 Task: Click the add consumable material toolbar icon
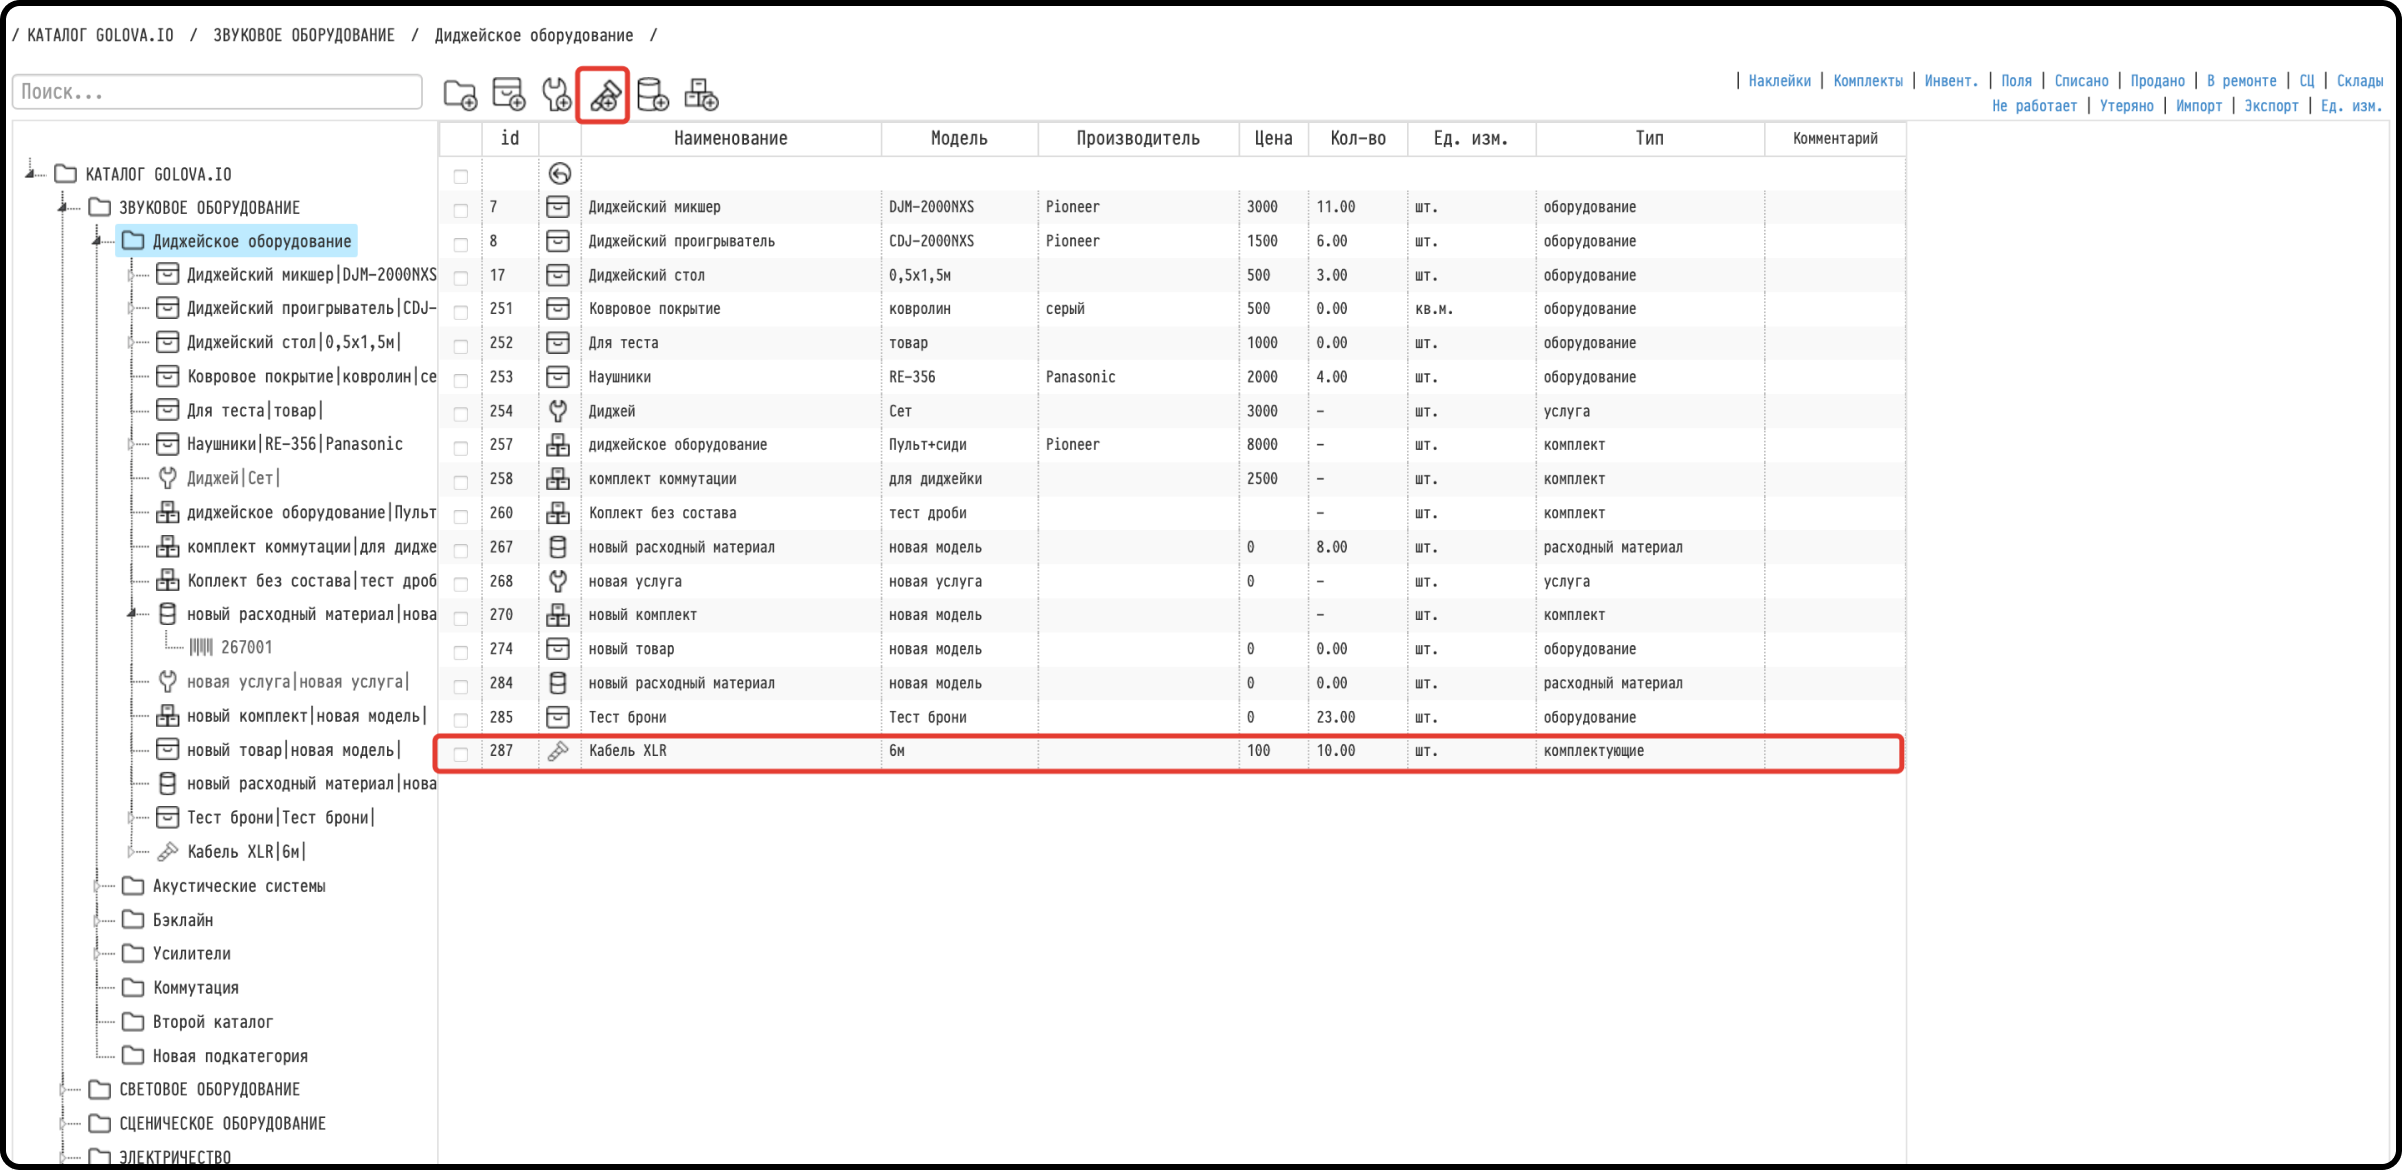[652, 95]
